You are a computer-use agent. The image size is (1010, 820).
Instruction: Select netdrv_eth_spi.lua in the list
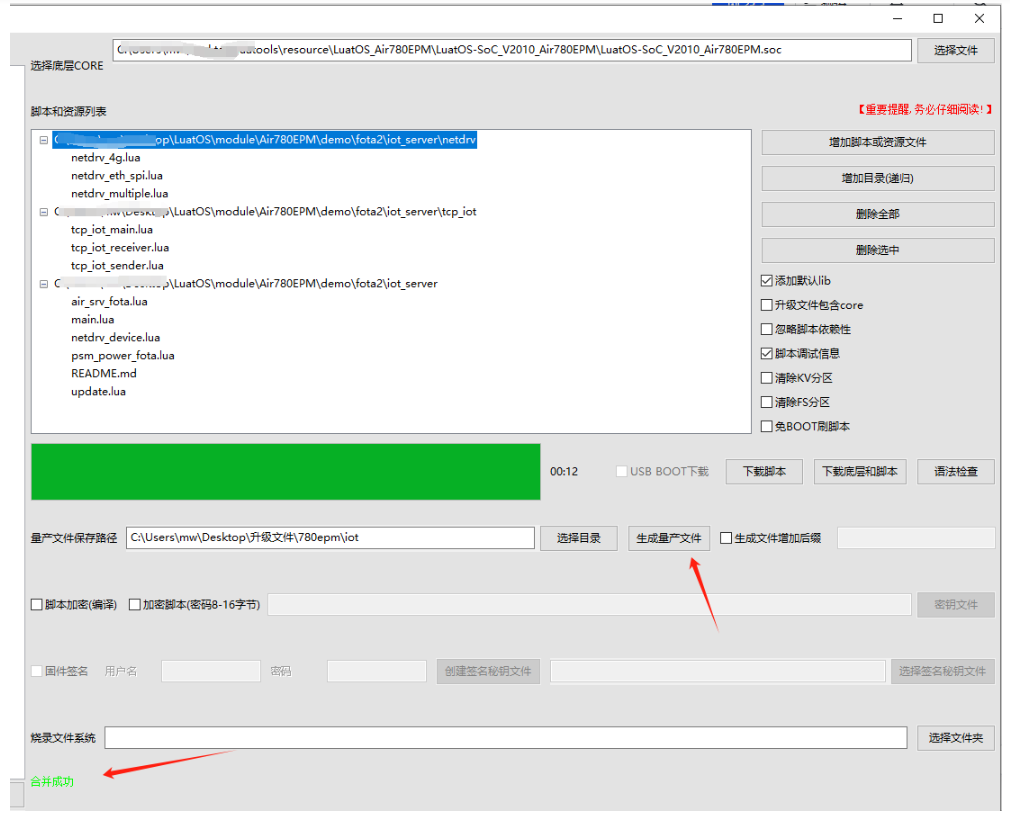[x=117, y=176]
